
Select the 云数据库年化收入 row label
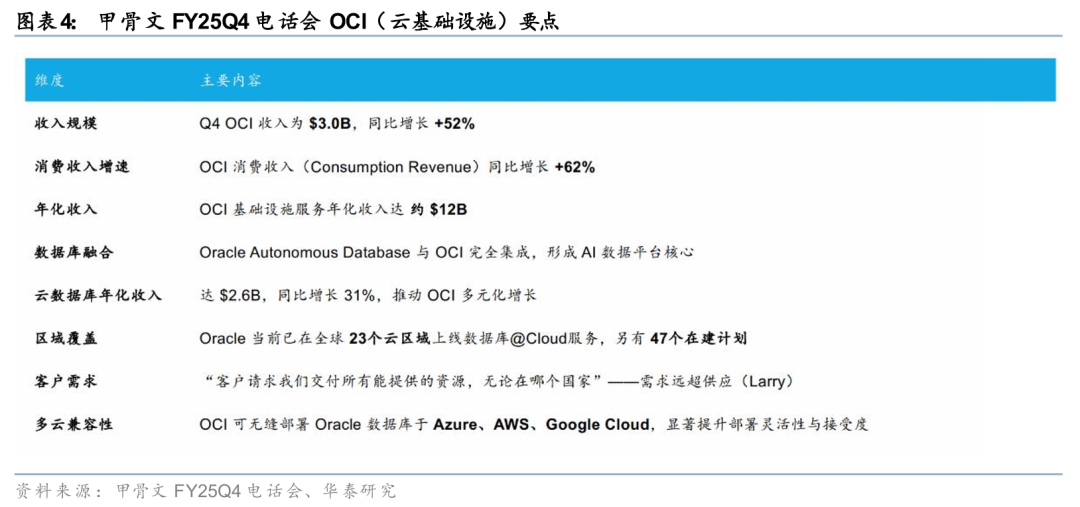97,296
